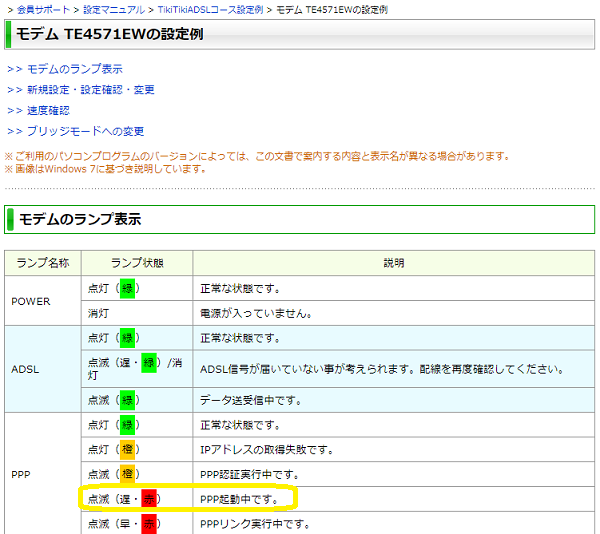Image resolution: width=600 pixels, height=534 pixels.
Task: Click the 消灯 status cell
Action: tap(137, 313)
